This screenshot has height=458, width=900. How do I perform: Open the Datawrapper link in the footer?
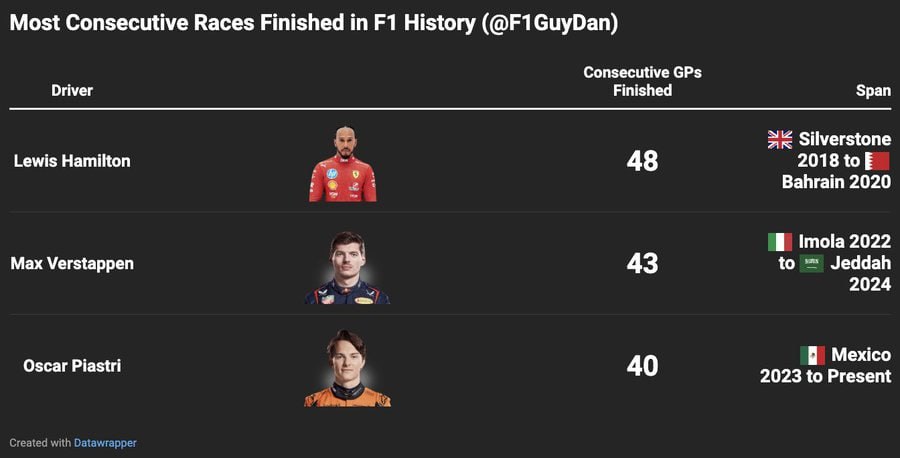(105, 443)
